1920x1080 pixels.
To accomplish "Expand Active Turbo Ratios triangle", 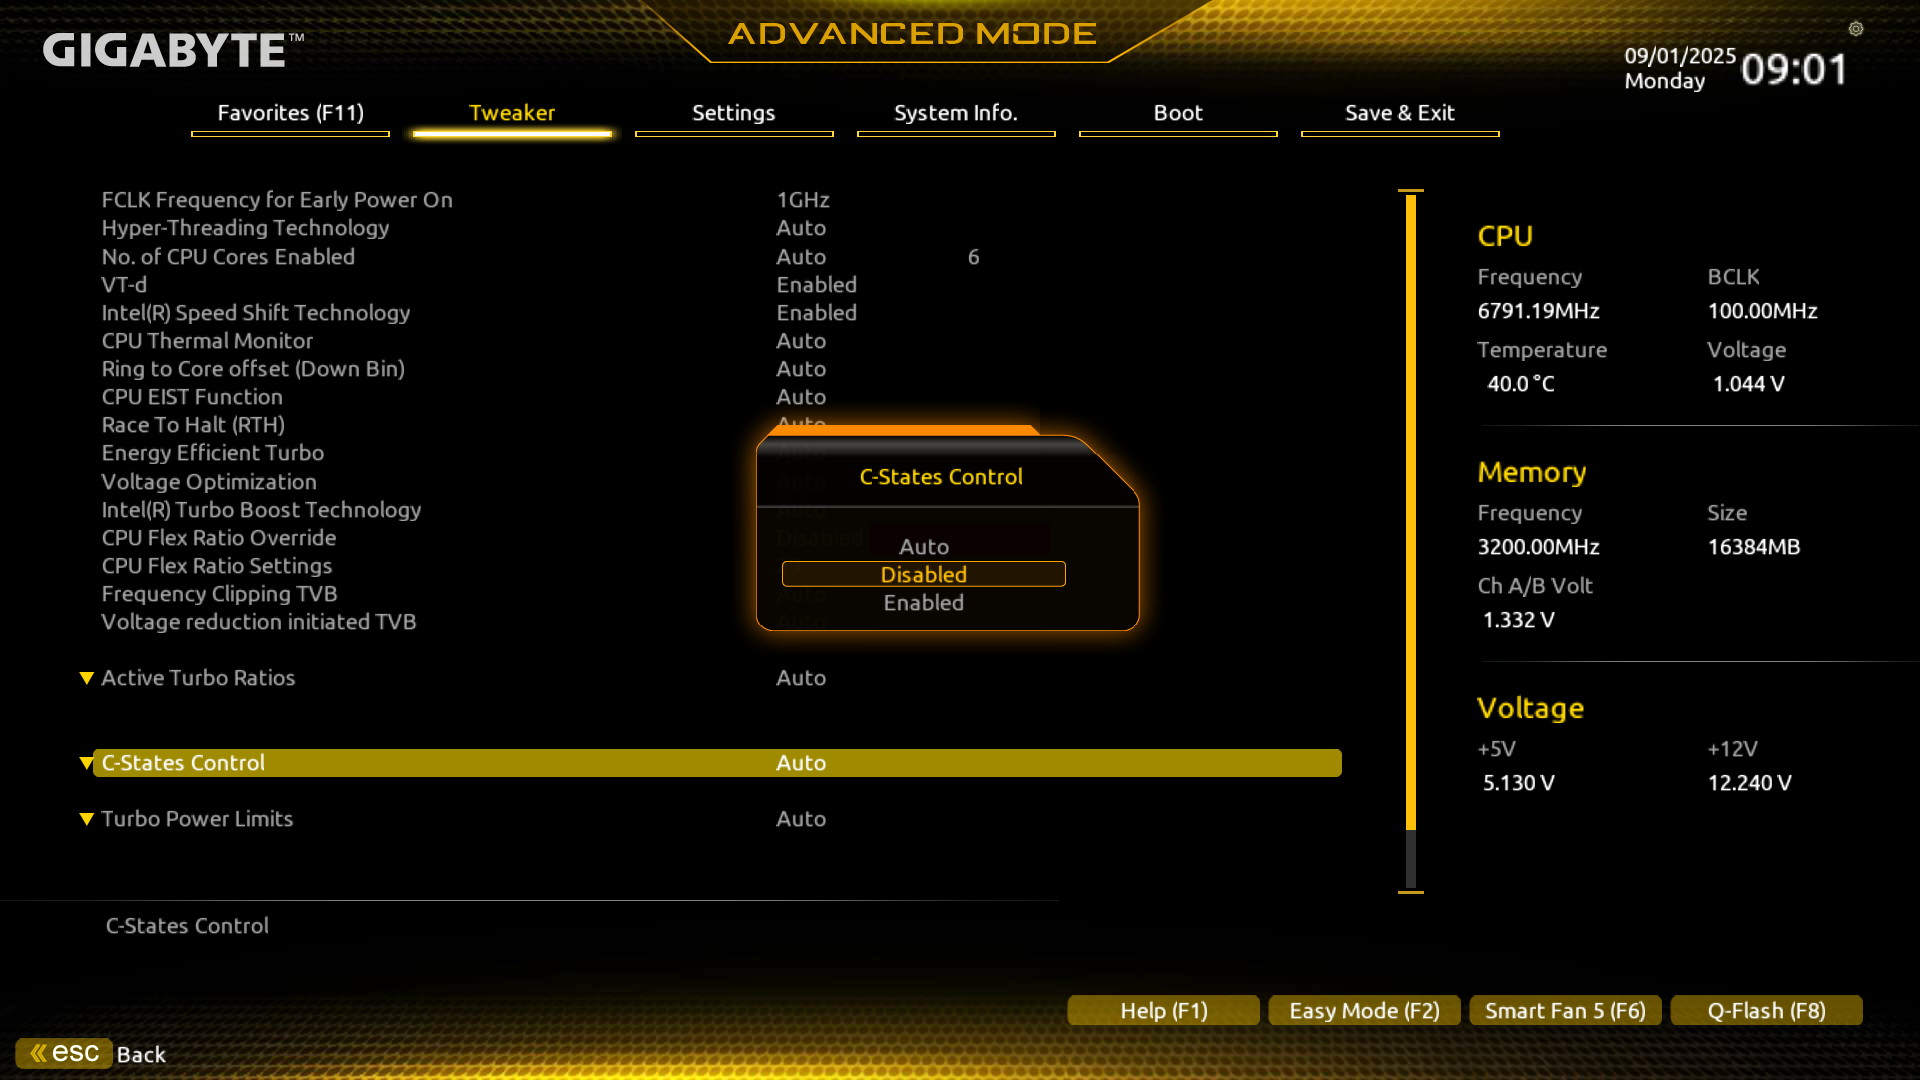I will point(87,678).
